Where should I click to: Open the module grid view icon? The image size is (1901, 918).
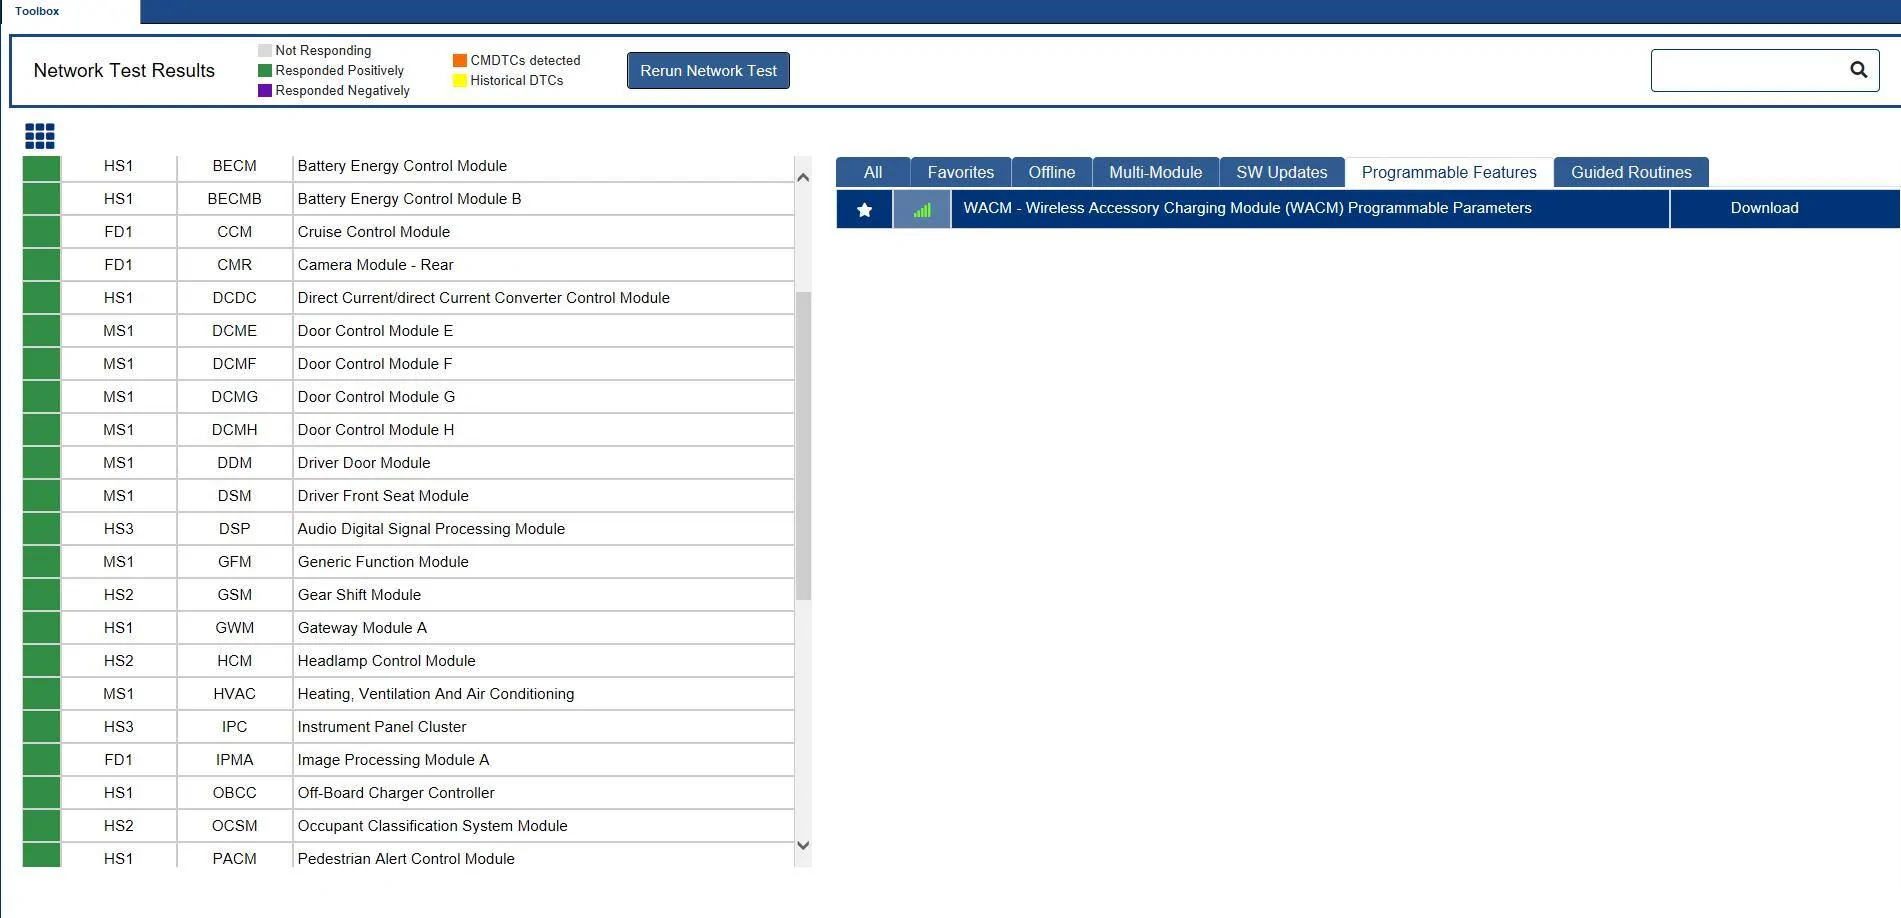pyautogui.click(x=40, y=136)
